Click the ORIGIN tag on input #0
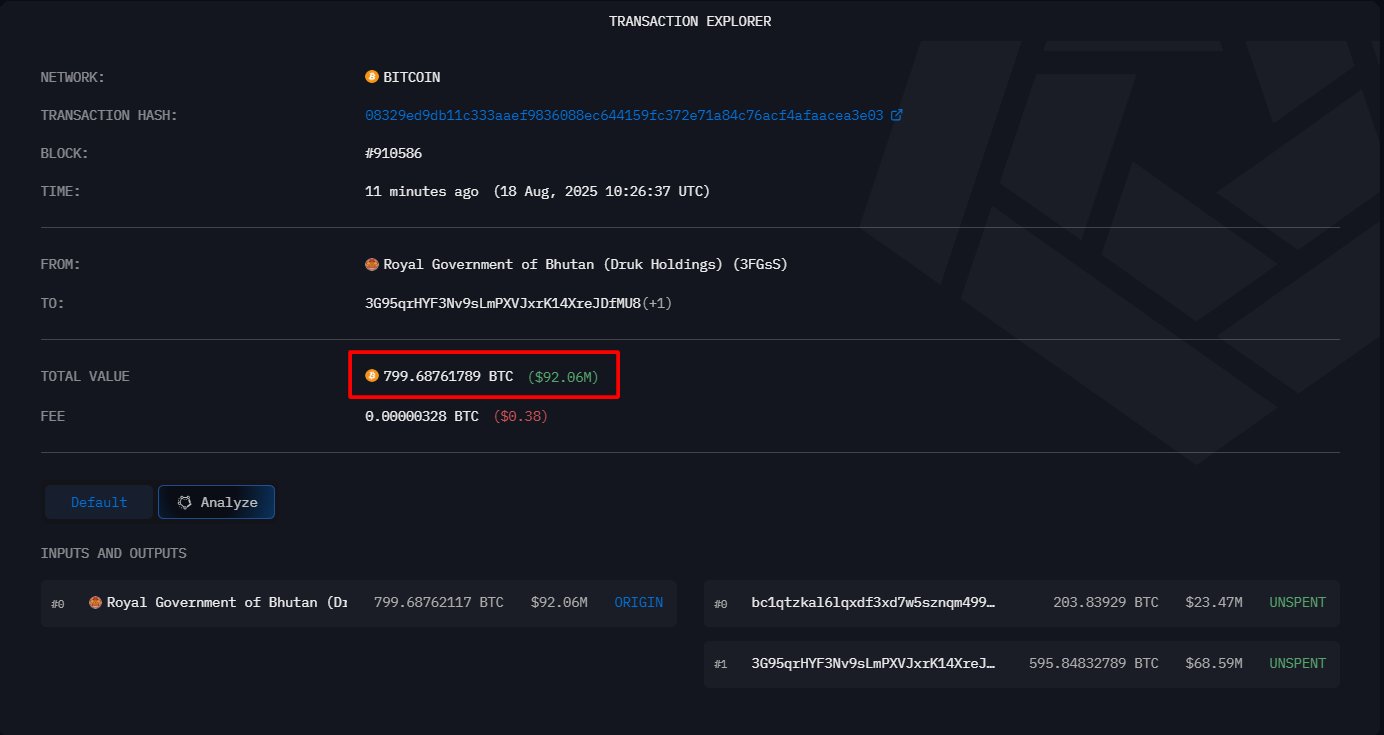 coord(638,602)
